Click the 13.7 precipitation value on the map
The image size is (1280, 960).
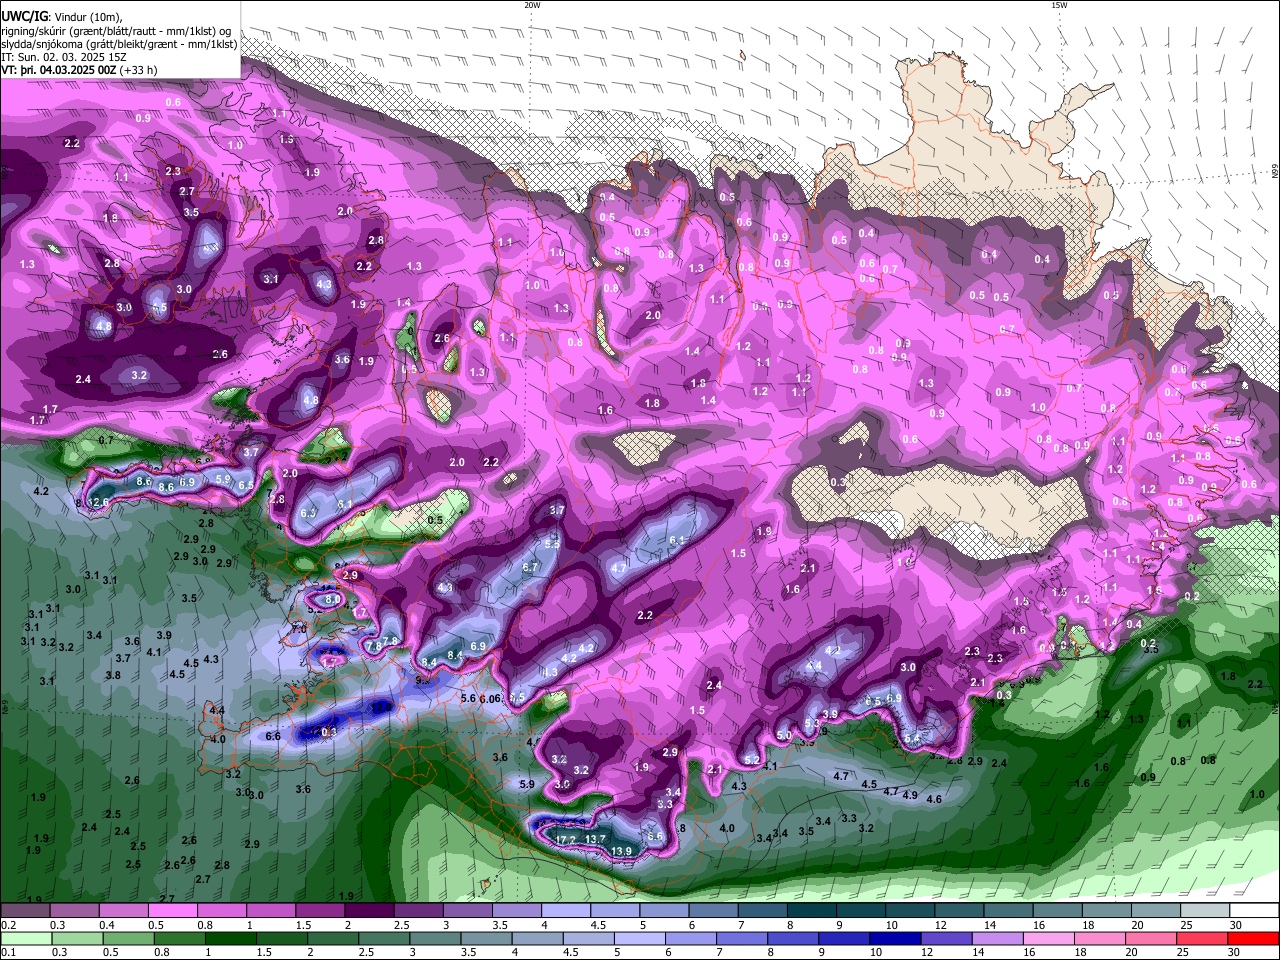coord(596,840)
